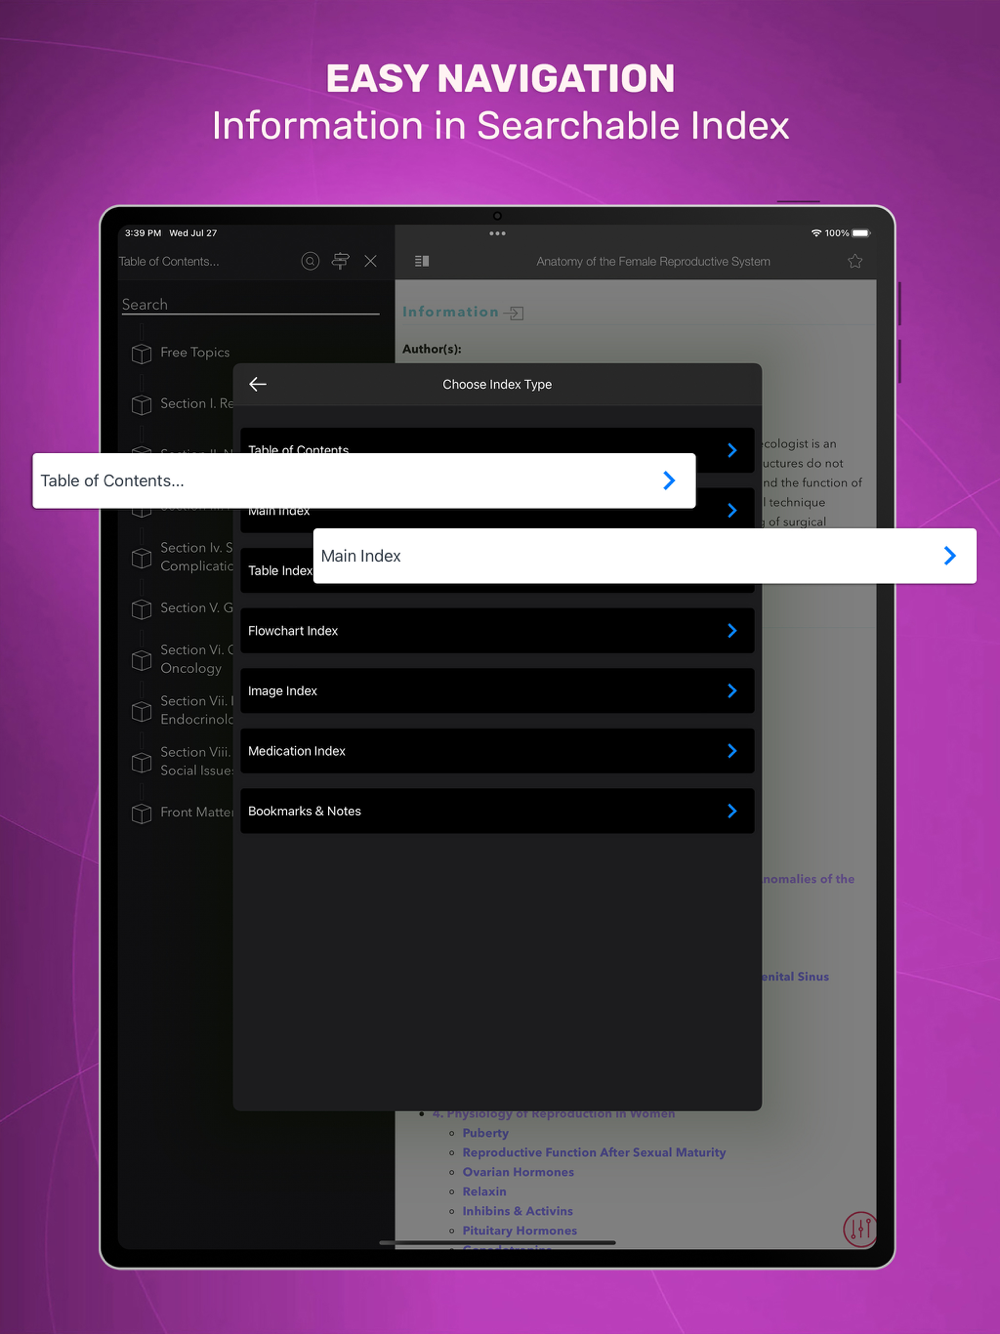Select Bookmarks & Notes from the list
The image size is (1000, 1334).
497,811
